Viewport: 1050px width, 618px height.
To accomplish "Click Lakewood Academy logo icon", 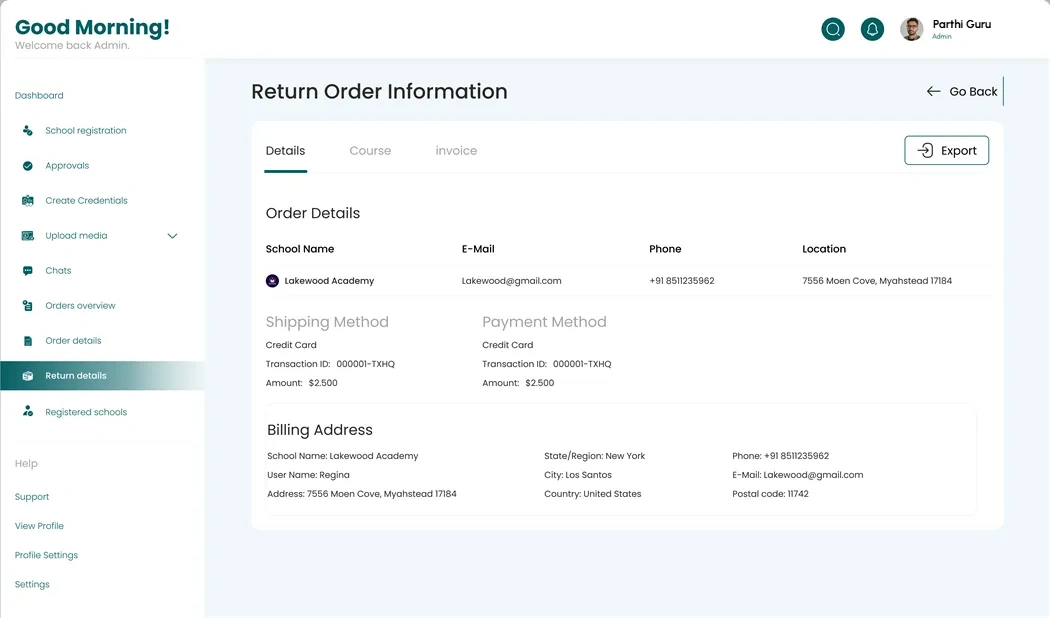I will (x=272, y=281).
